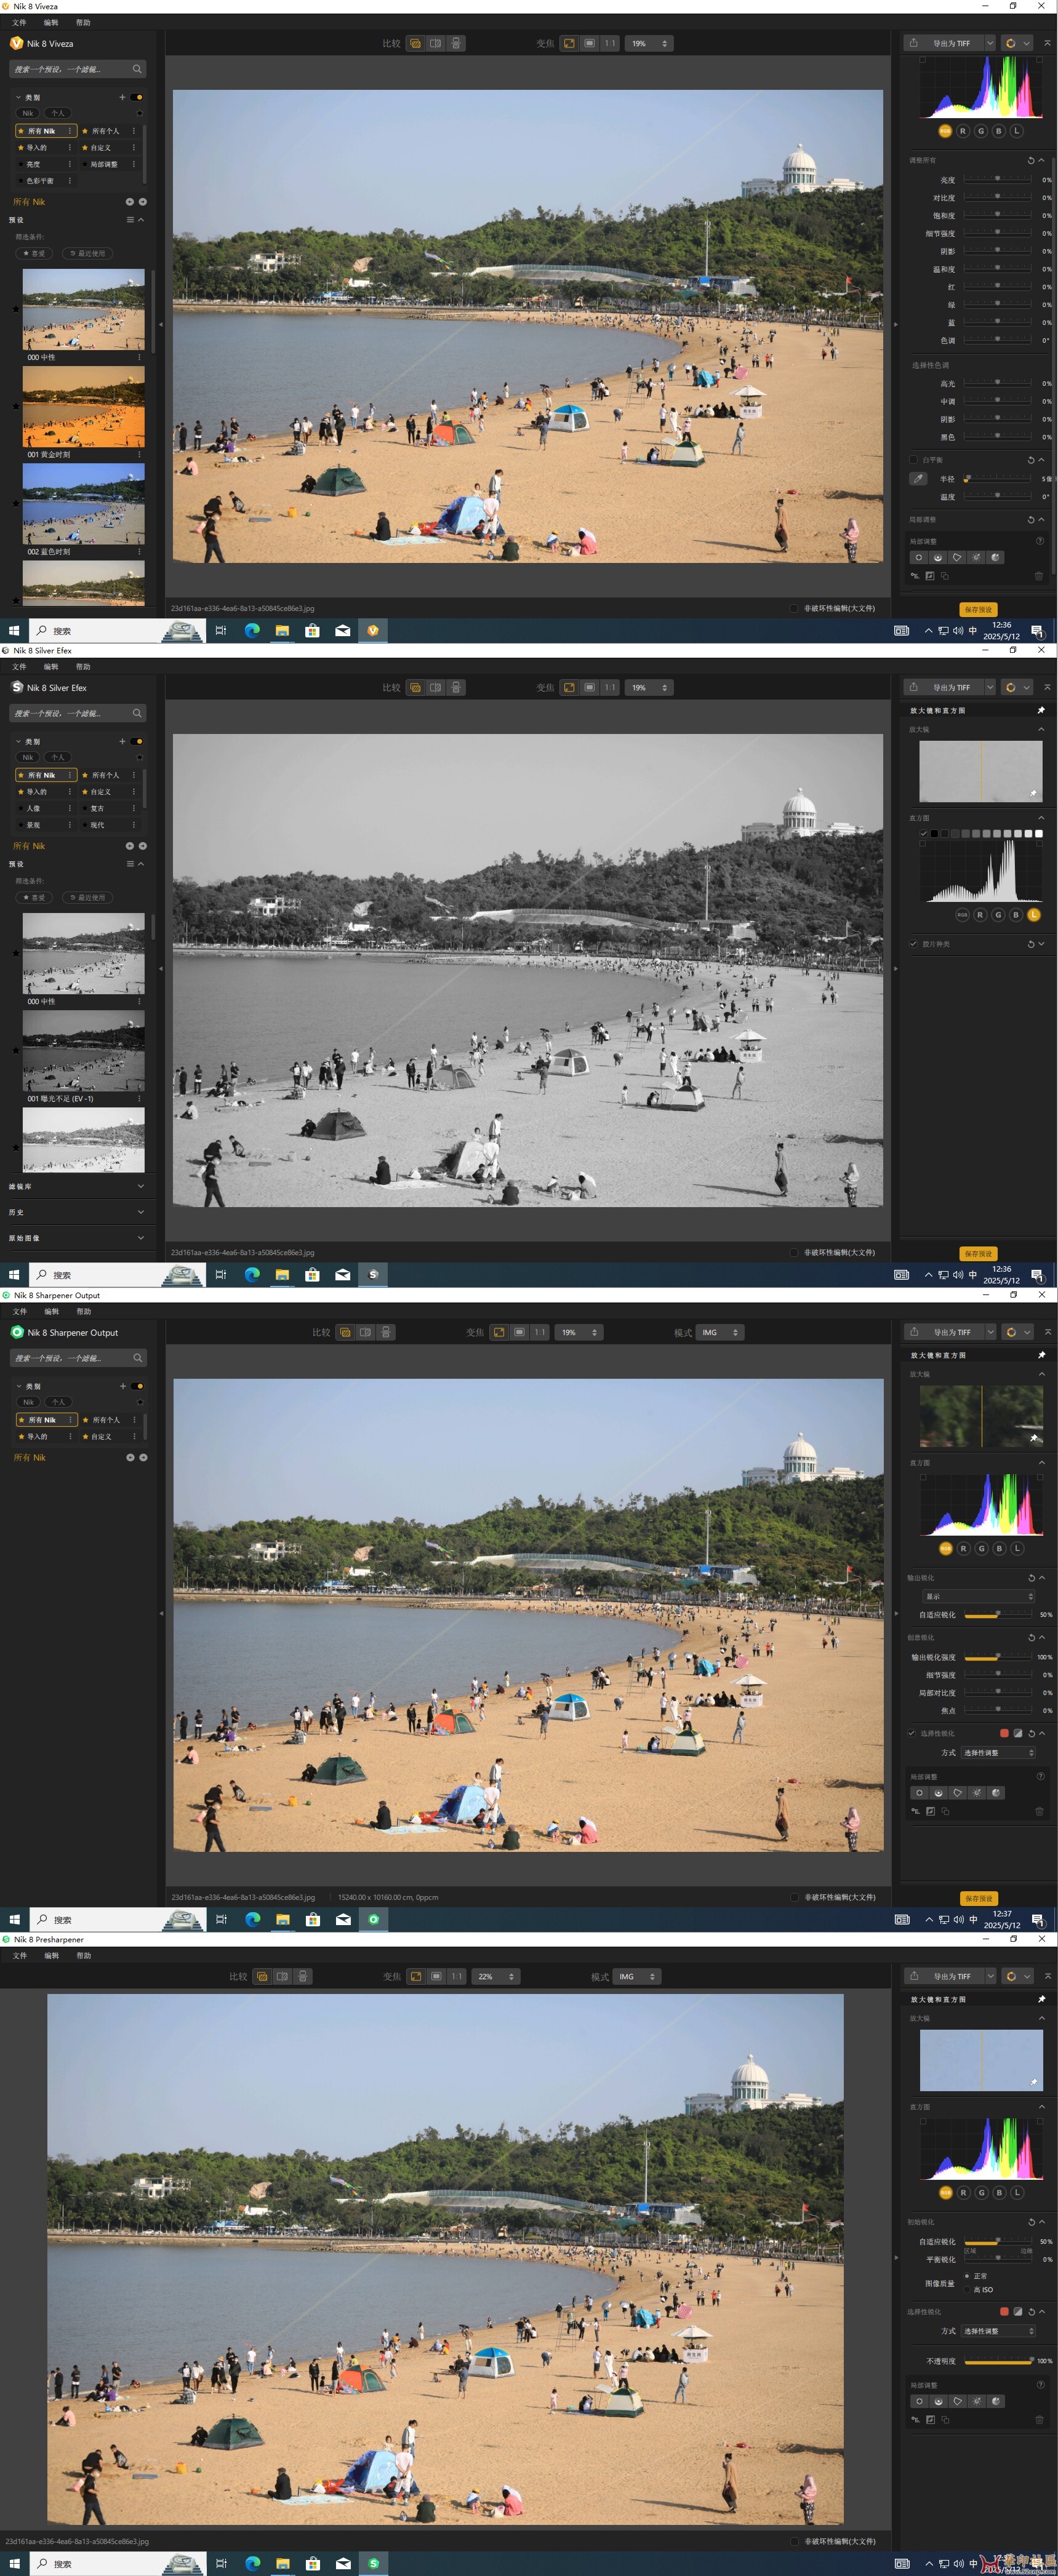Image resolution: width=1058 pixels, height=2576 pixels.
Task: Select the RGB histogram channel in Viveza
Action: coord(945,131)
